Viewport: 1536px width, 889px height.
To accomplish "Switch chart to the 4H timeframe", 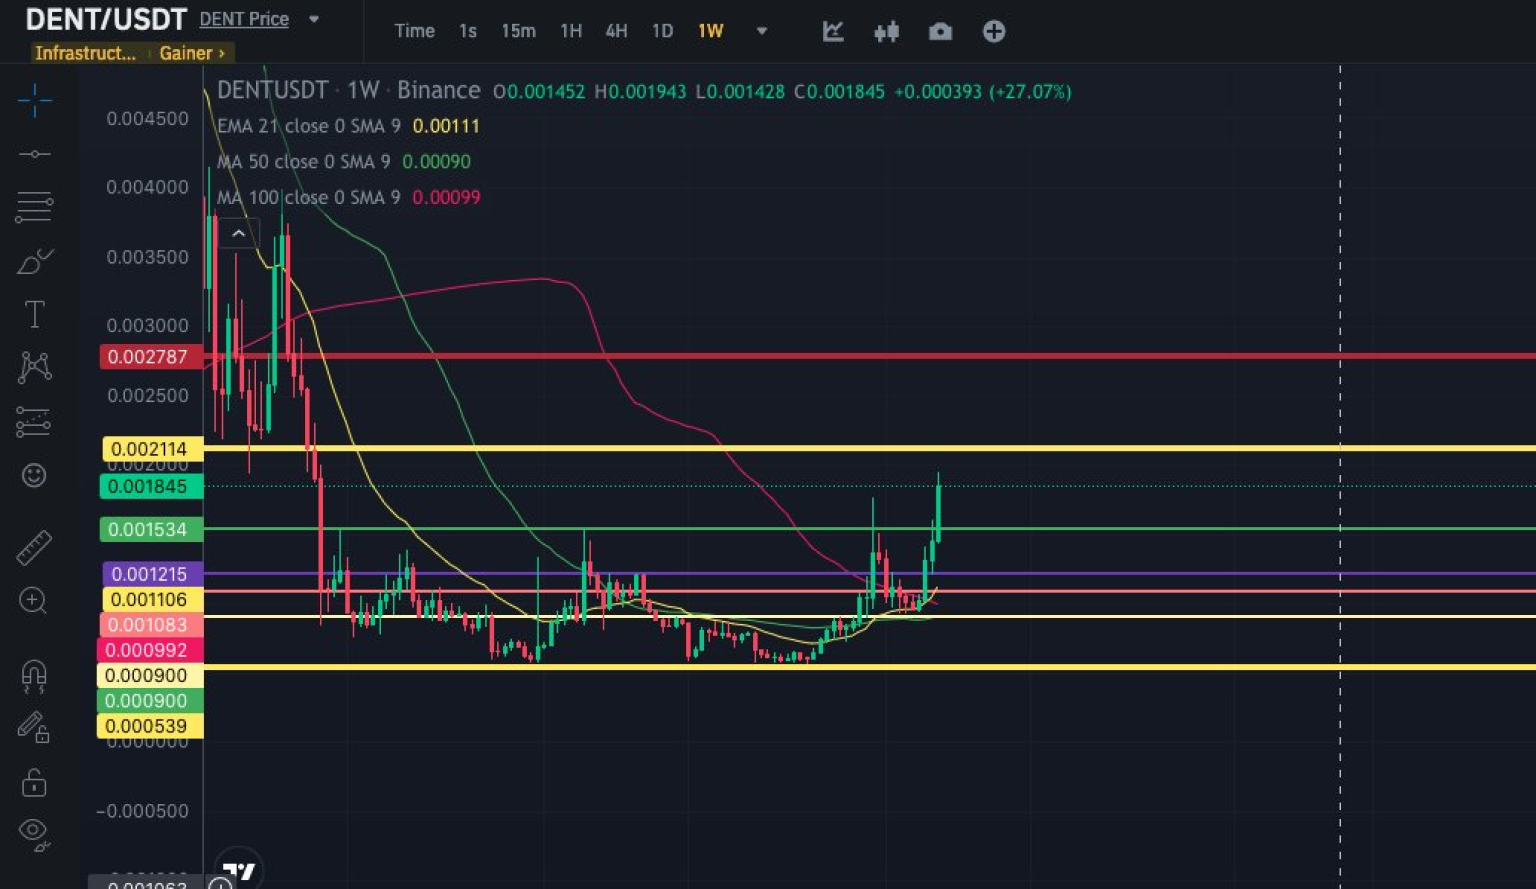I will (616, 31).
